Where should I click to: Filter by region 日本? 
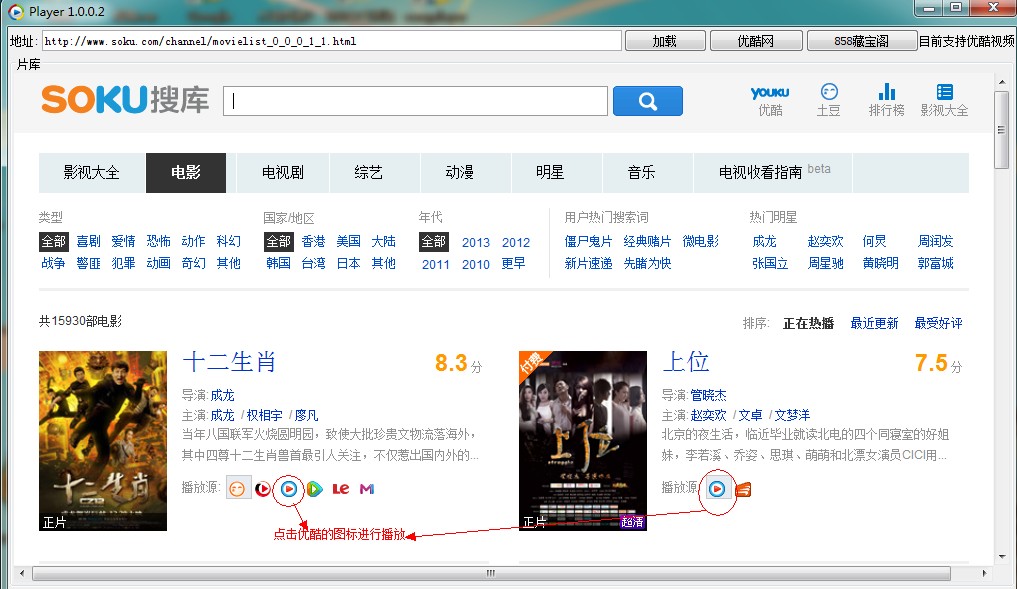click(348, 263)
